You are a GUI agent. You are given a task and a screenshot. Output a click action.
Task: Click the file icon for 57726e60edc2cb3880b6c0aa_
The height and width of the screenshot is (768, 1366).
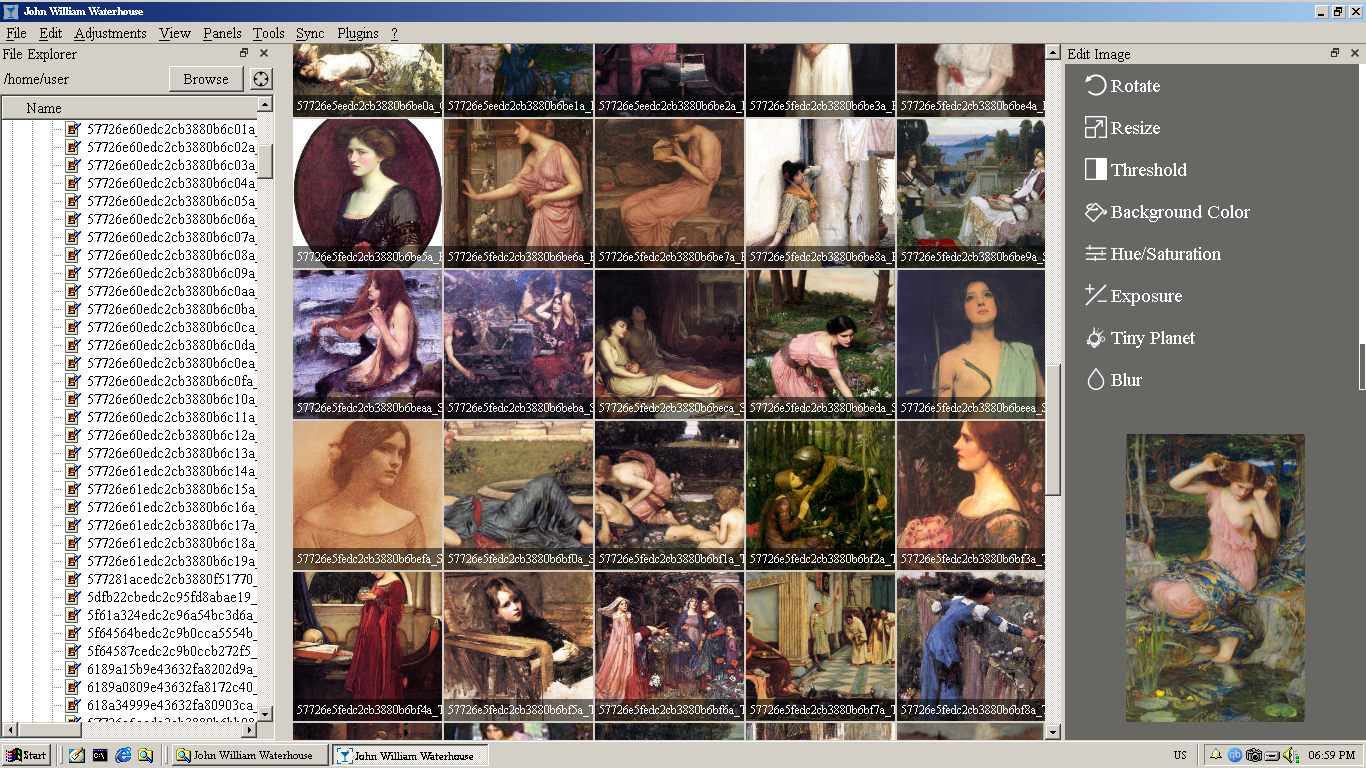coord(73,291)
